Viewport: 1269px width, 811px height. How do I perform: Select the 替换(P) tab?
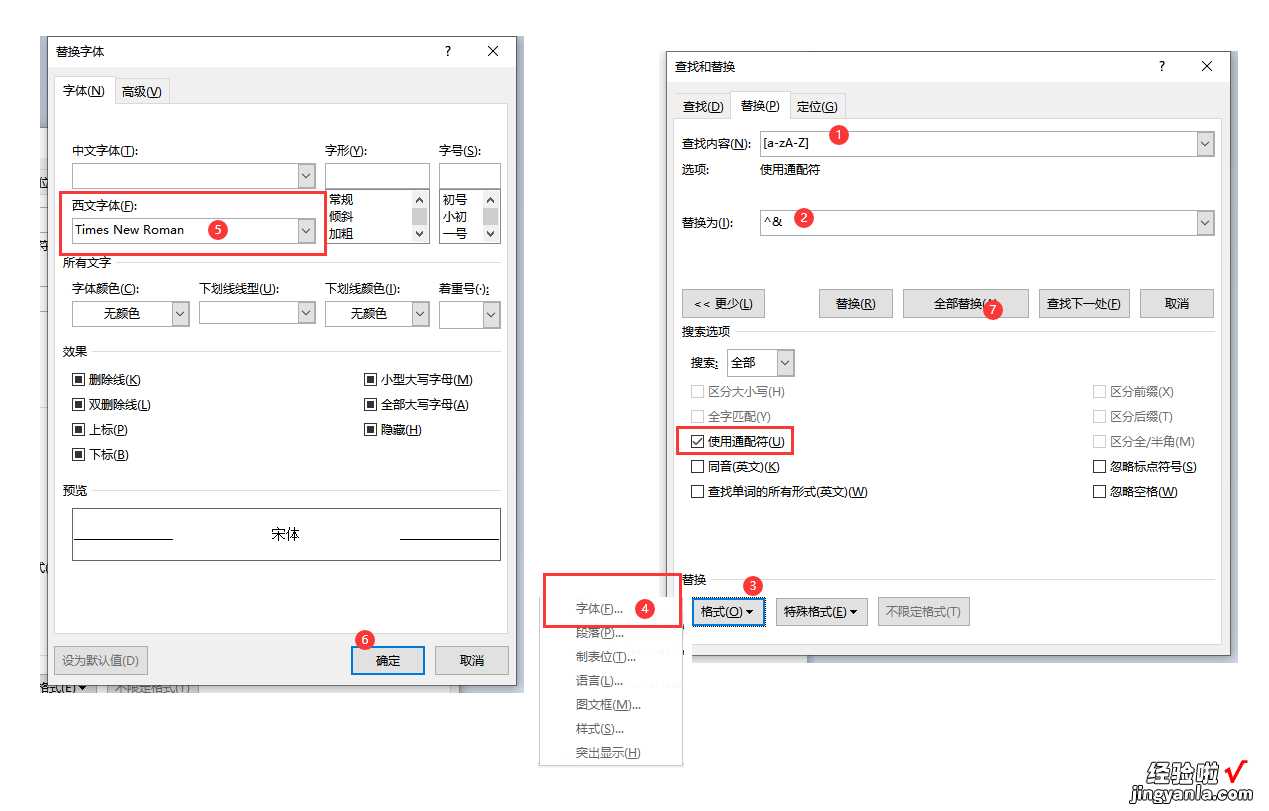click(760, 106)
